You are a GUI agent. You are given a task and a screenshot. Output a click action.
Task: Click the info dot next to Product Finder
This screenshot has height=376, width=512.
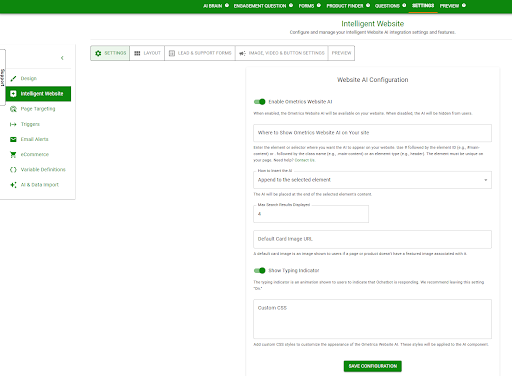pyautogui.click(x=368, y=5)
